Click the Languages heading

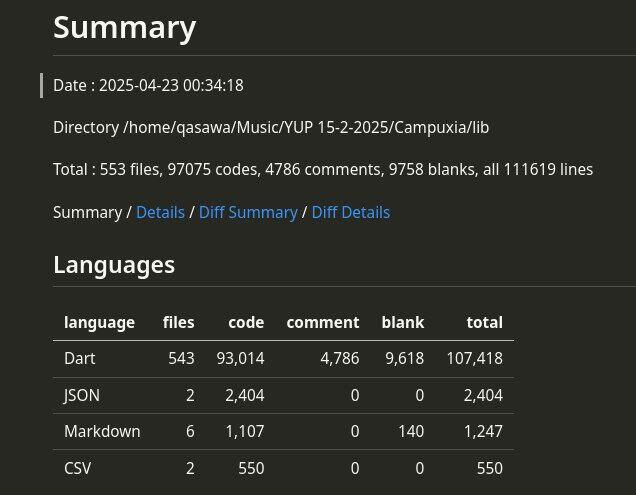(x=114, y=264)
